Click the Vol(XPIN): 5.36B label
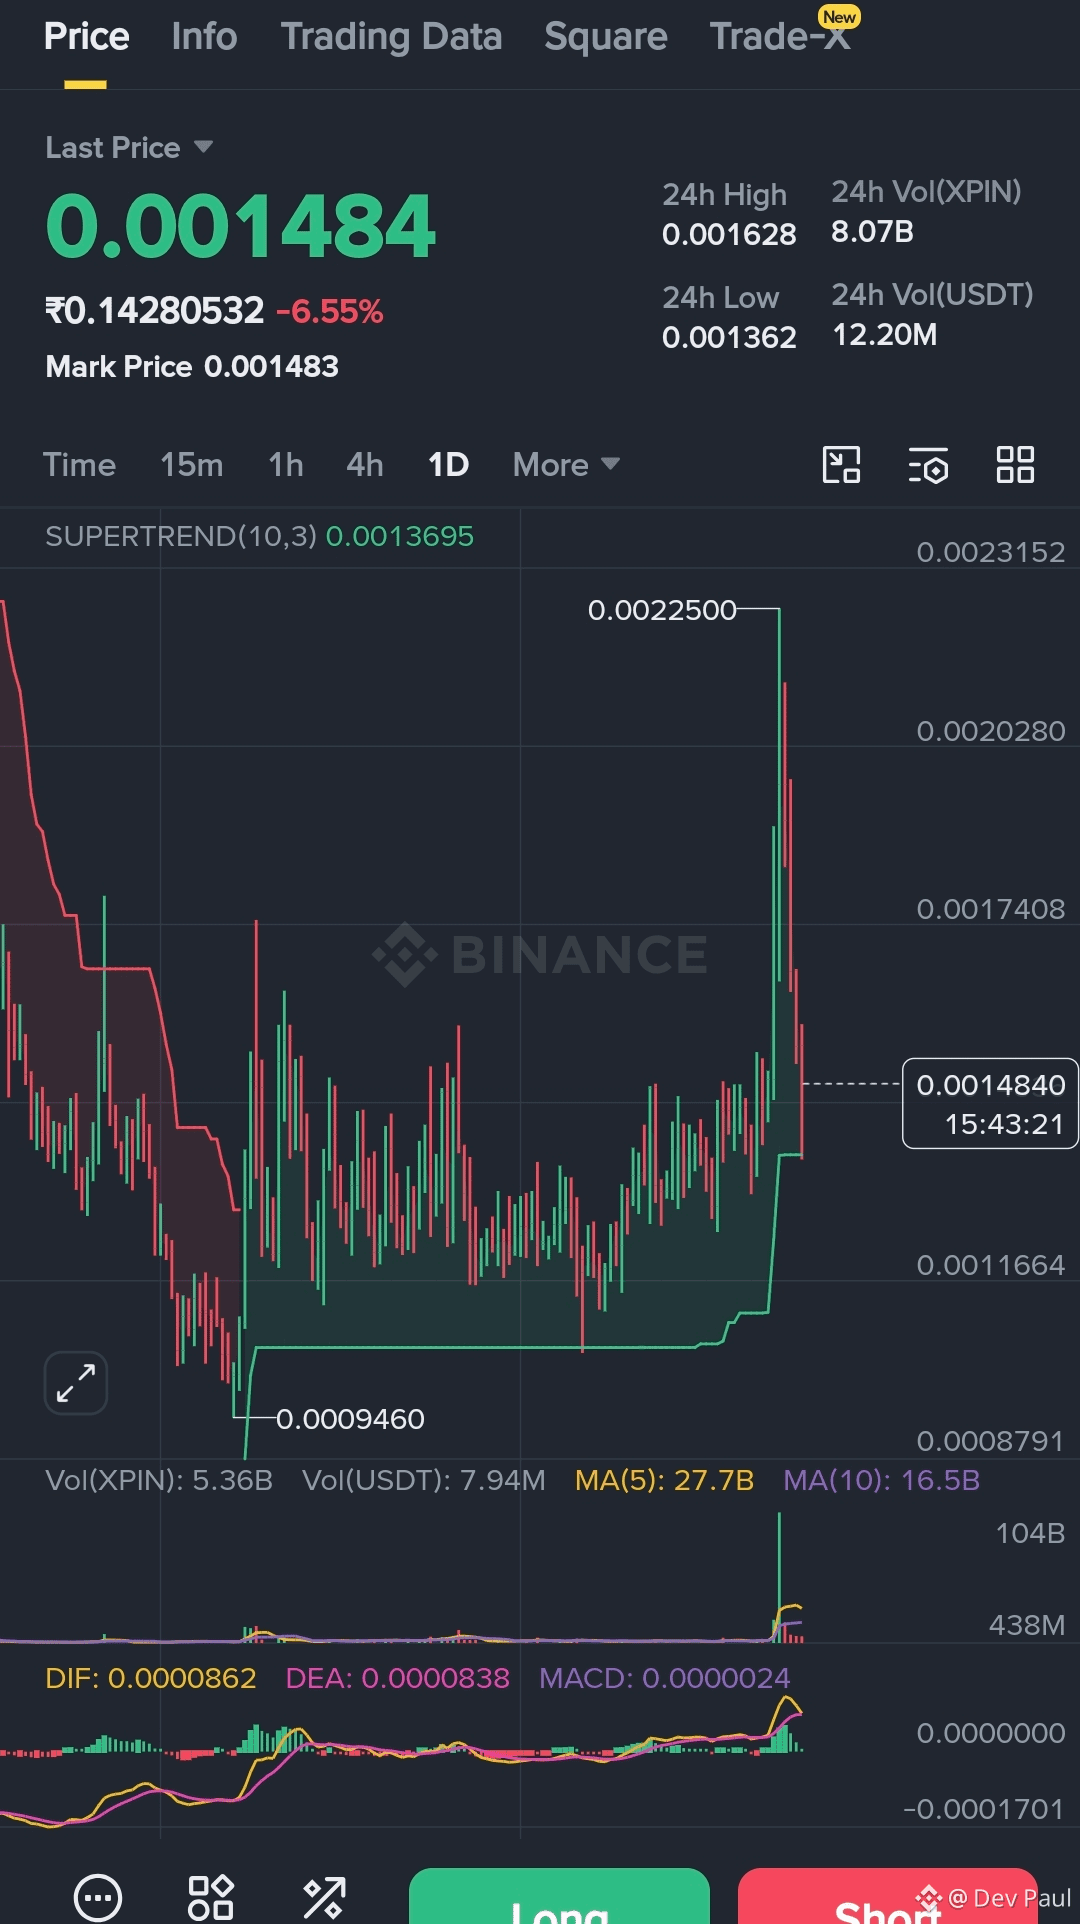 159,1480
